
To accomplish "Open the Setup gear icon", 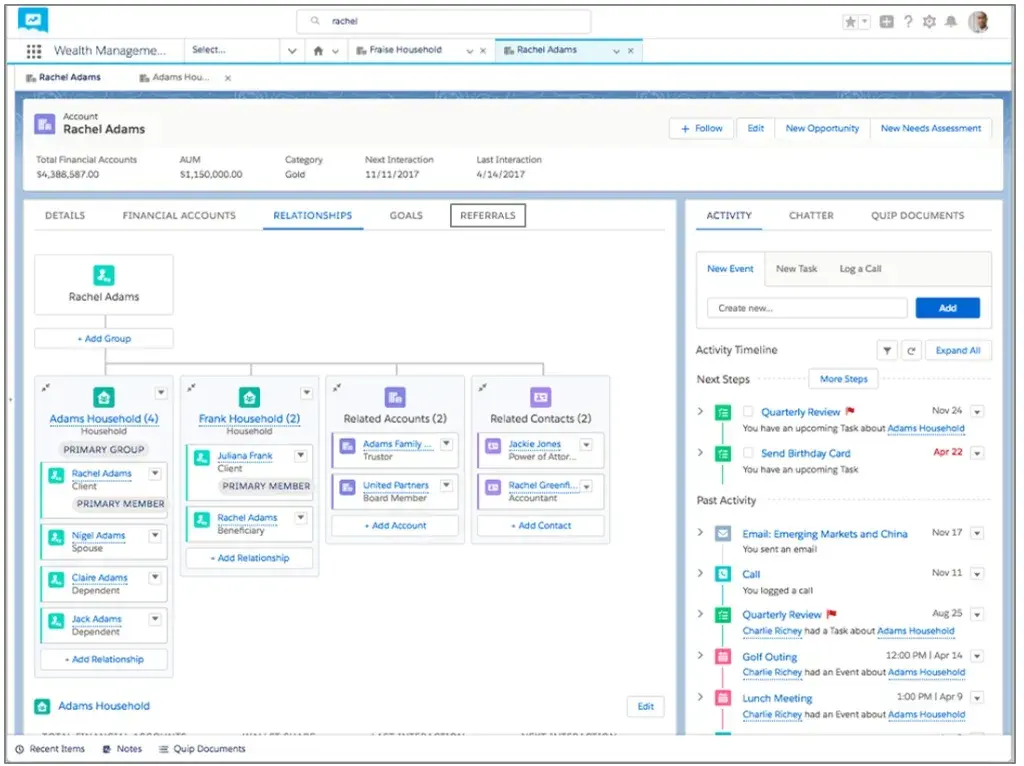I will [928, 20].
